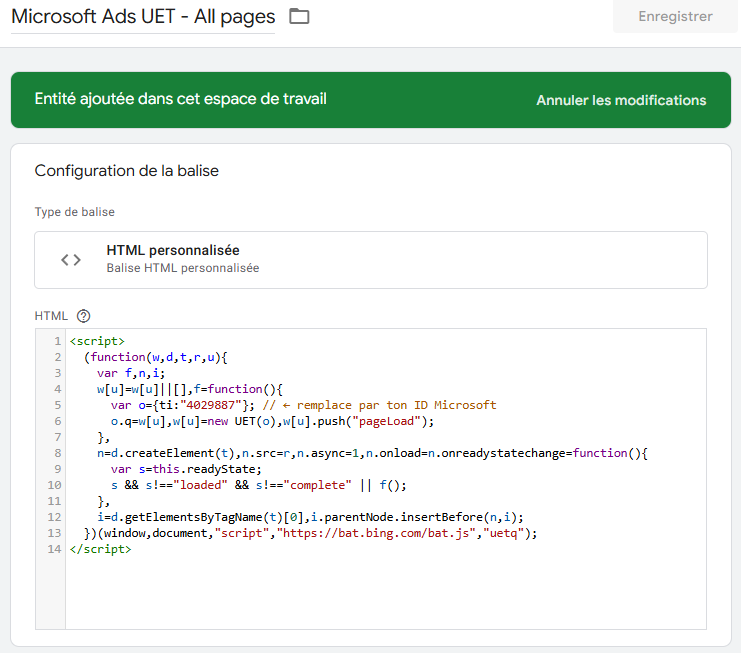This screenshot has height=653, width=741.
Task: Click 'i.parentNode.insertBefore(n,i)' on line 12
Action: tap(414, 517)
